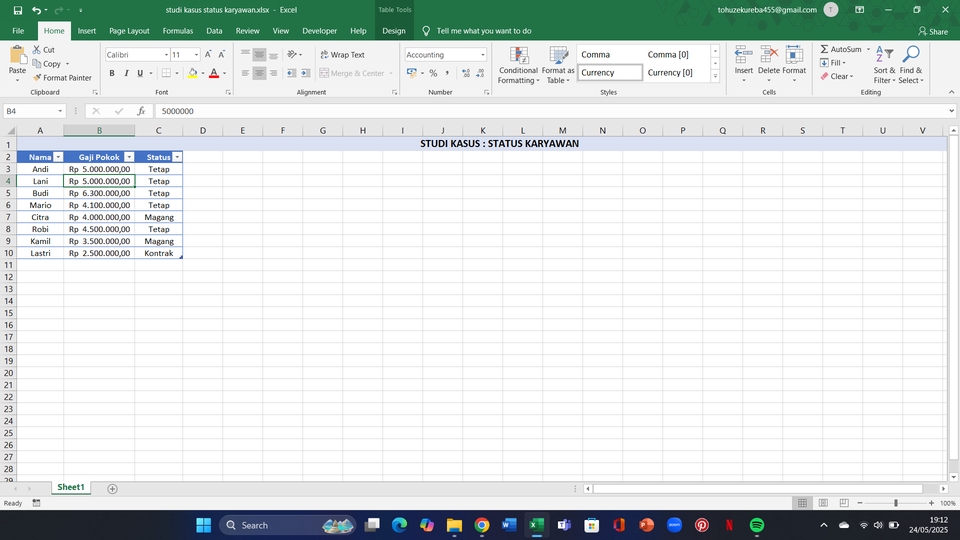
Task: Switch to the Page Layout tab
Action: (x=129, y=31)
